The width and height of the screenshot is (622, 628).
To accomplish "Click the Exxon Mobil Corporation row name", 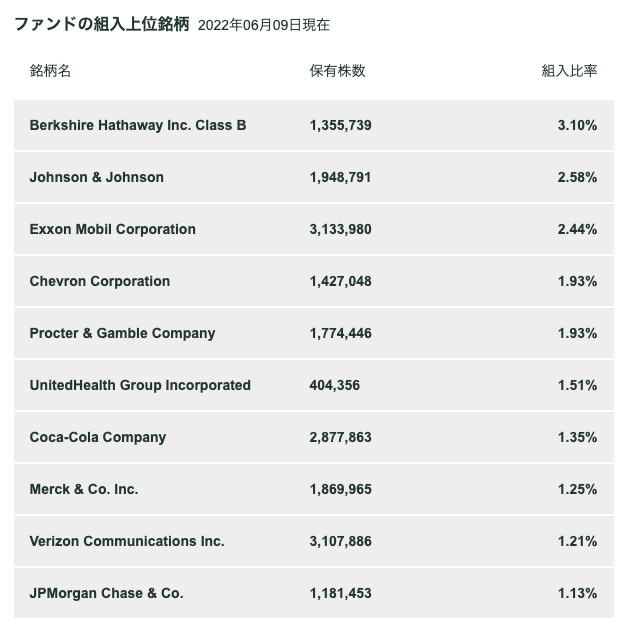I will 113,229.
